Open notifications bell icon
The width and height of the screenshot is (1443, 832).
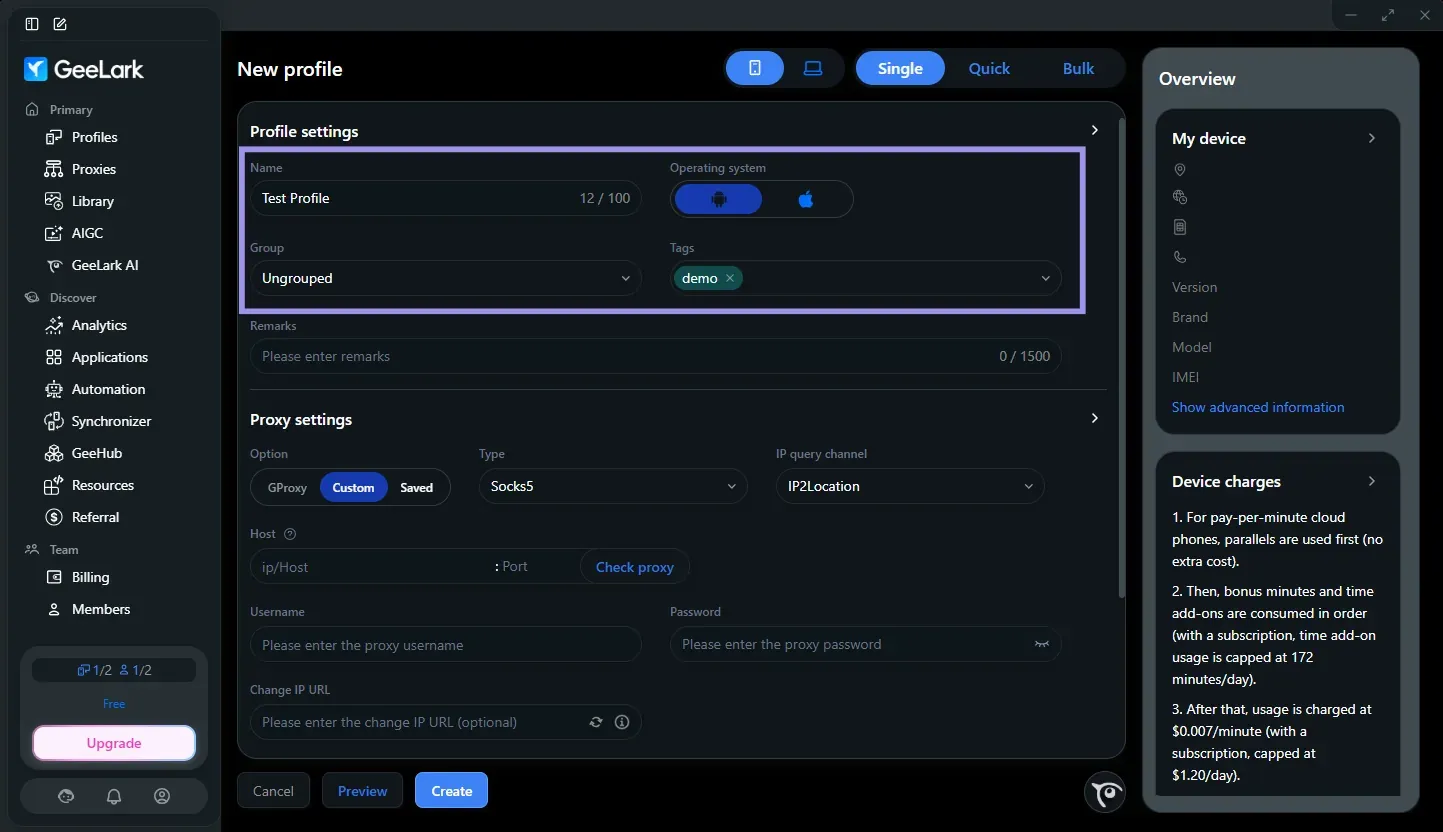pyautogui.click(x=114, y=796)
